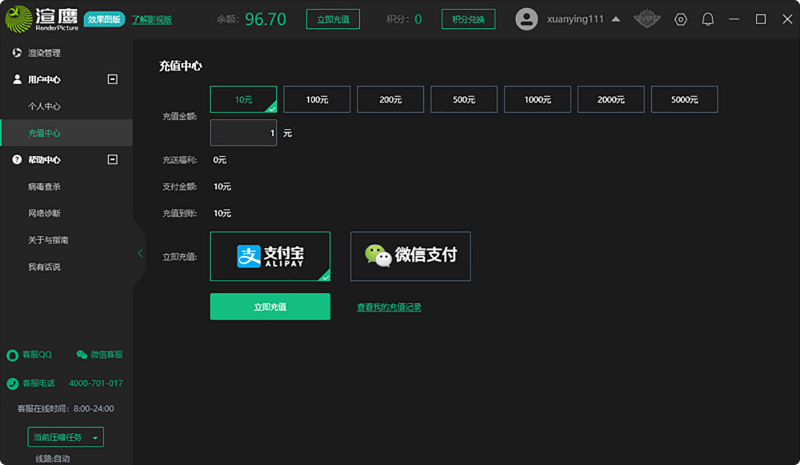
Task: Close the application window
Action: (787, 19)
